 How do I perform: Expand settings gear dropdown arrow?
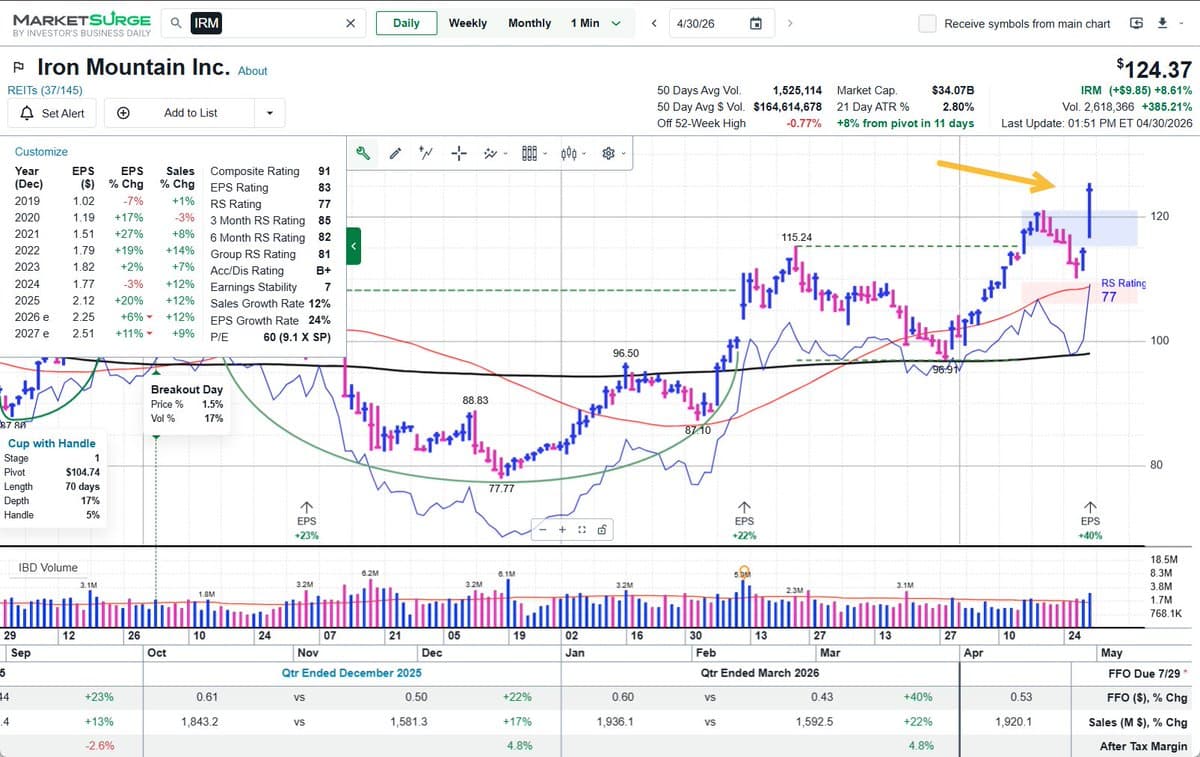623,154
